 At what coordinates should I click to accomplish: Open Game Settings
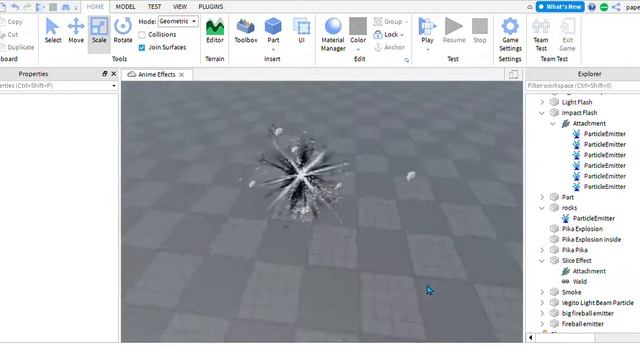510,35
